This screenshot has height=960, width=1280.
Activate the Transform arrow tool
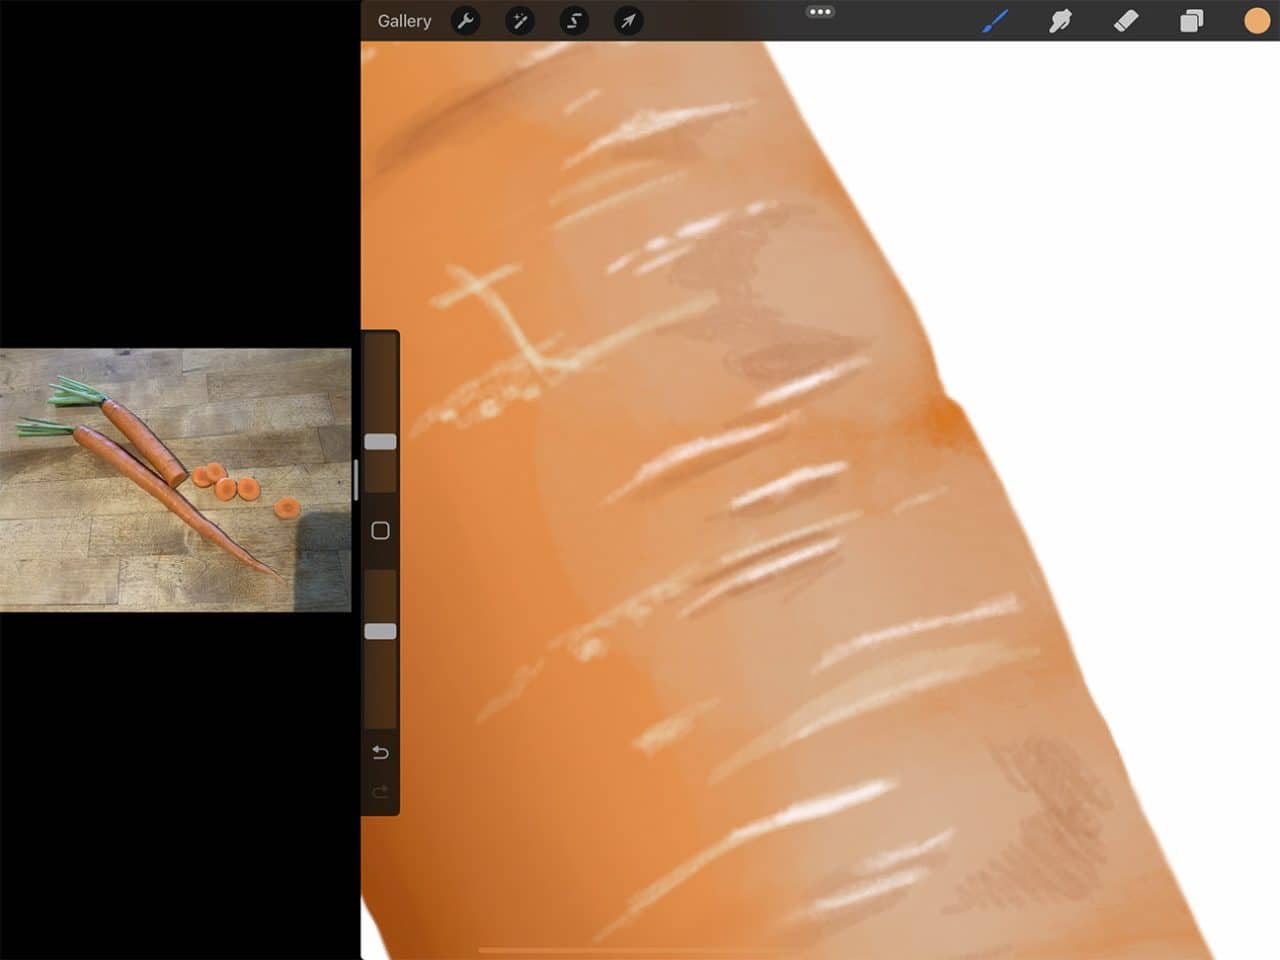point(628,20)
